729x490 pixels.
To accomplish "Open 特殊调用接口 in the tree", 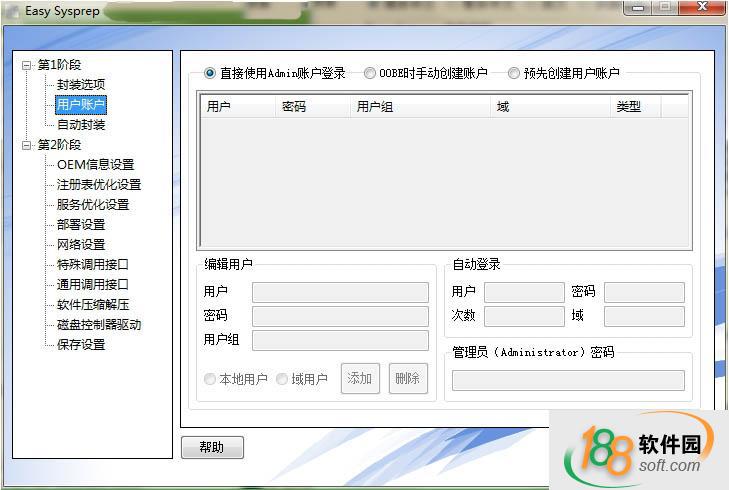I will point(93,265).
